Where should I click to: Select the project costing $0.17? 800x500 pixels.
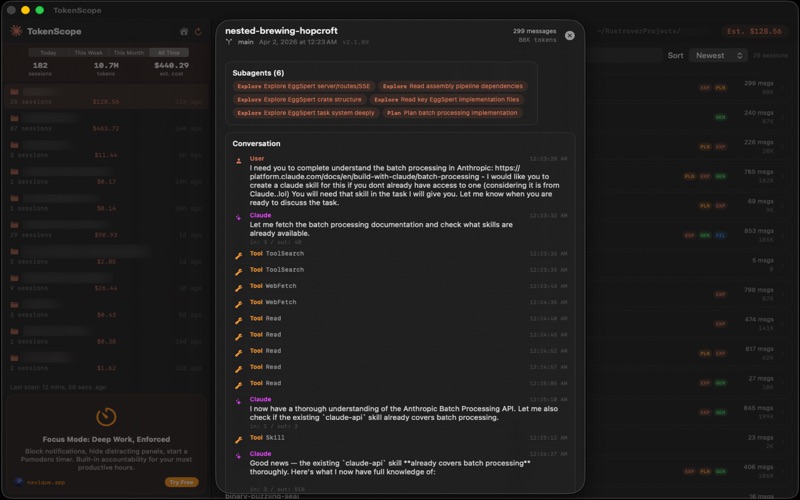pos(106,177)
